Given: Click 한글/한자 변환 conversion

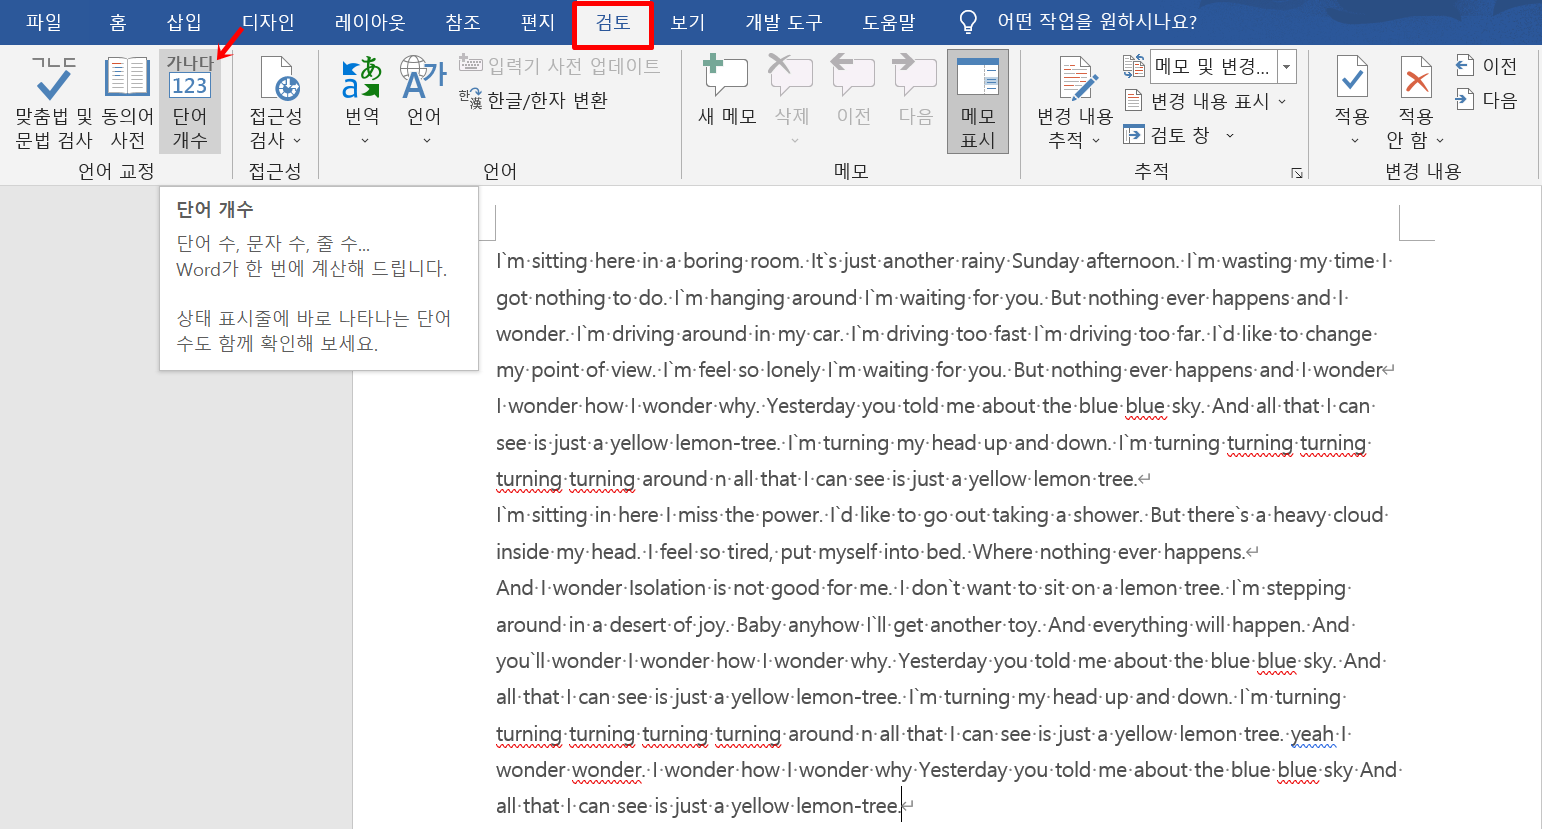Looking at the screenshot, I should pos(533,100).
